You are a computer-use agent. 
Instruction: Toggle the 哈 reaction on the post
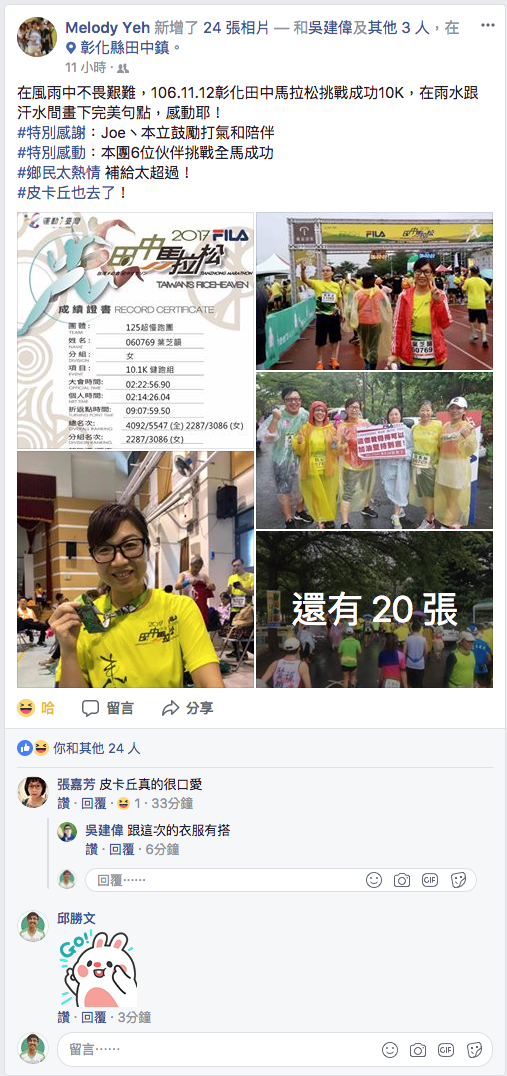(36, 708)
